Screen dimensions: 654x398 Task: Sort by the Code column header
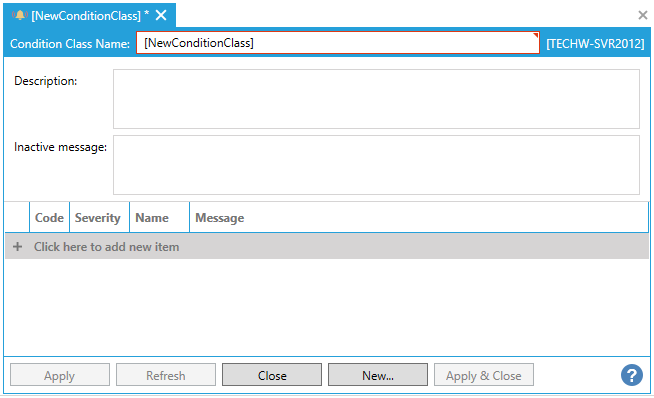(x=49, y=217)
